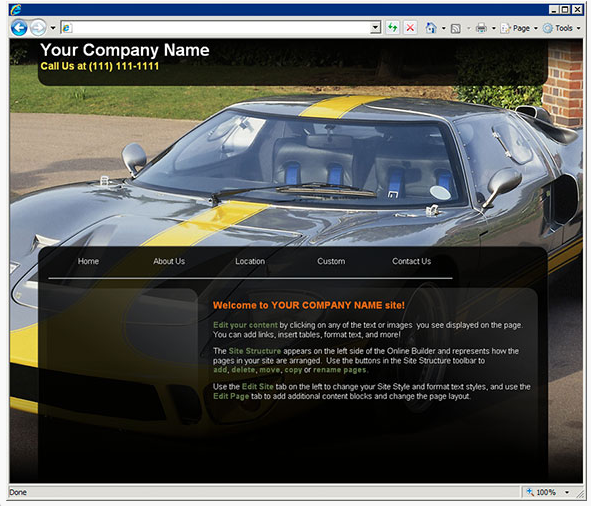Click the Home page icon
Image resolution: width=591 pixels, height=506 pixels.
[430, 28]
